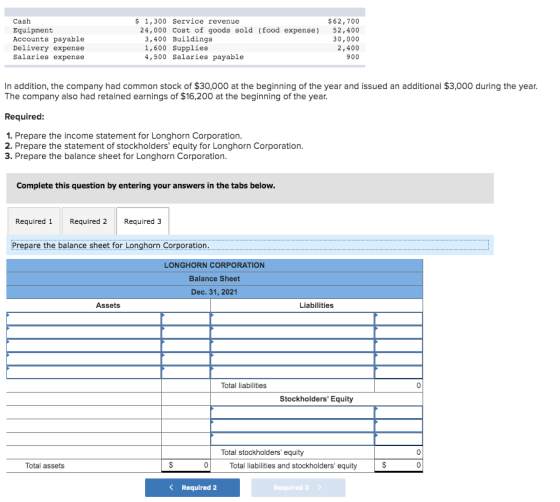The height and width of the screenshot is (502, 560).
Task: Click the Buildings 30,000 value
Action: pos(346,39)
